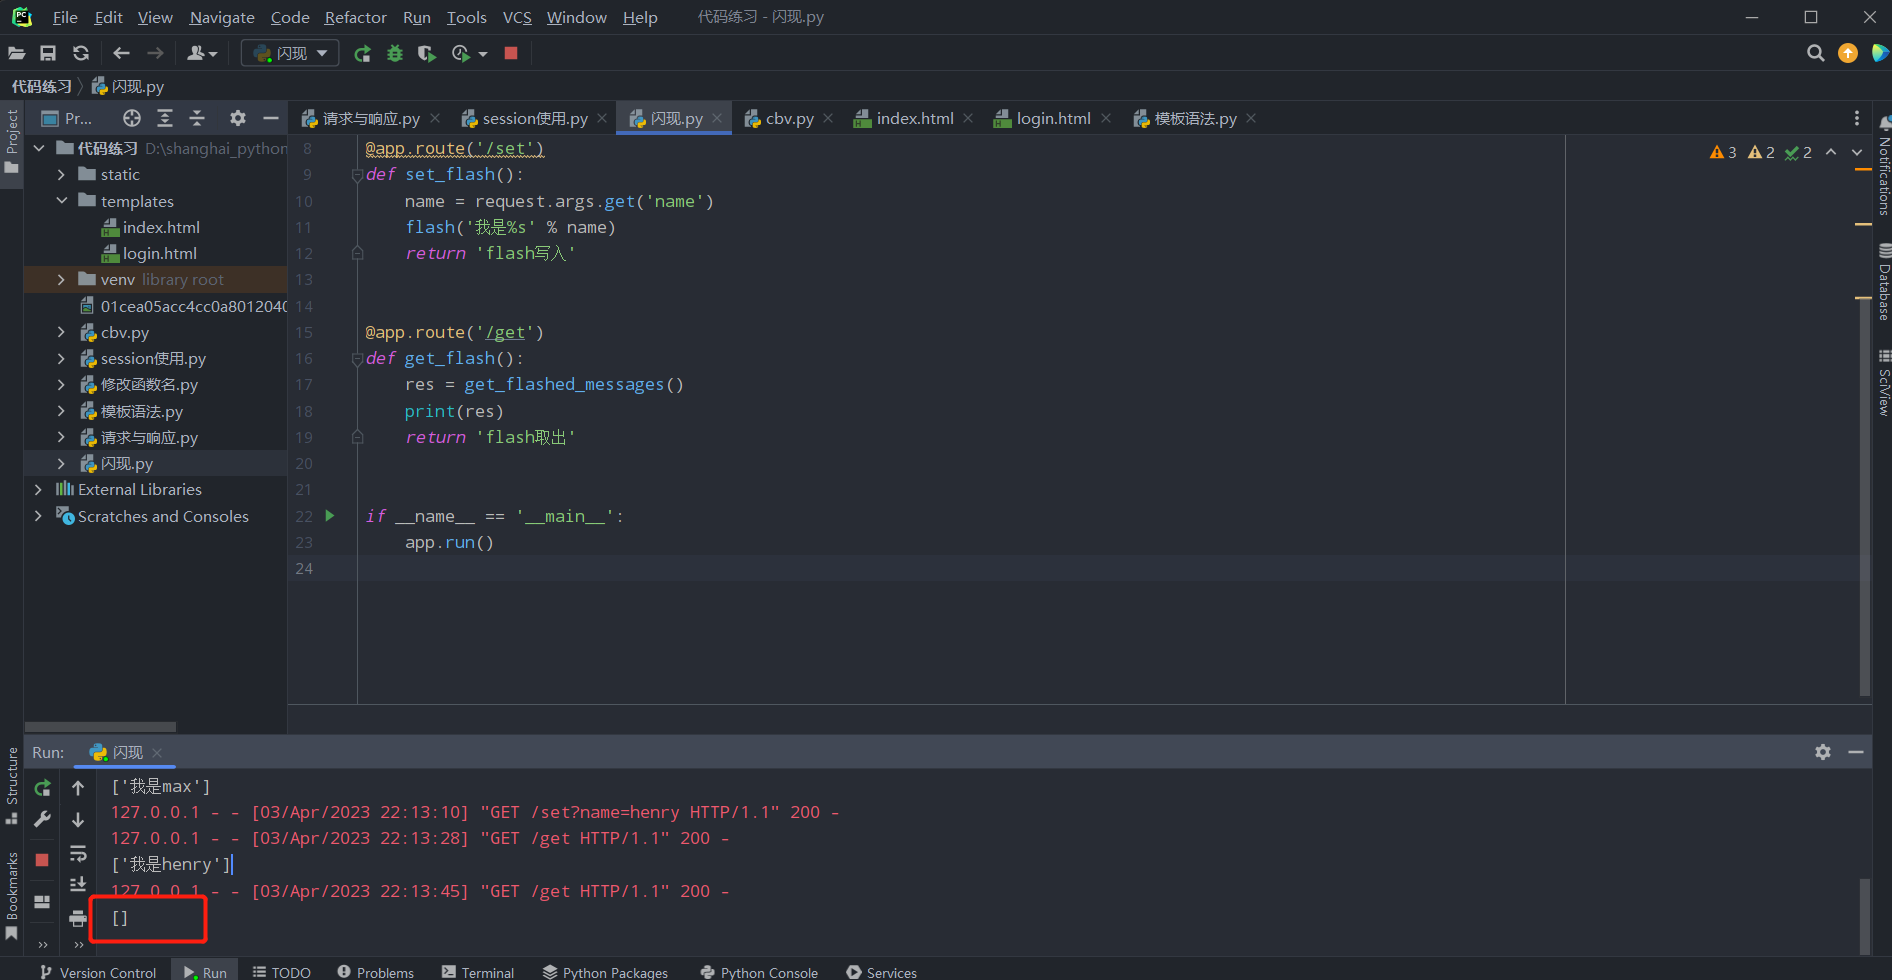Toggle the Structure tool window
This screenshot has width=1892, height=980.
12,785
